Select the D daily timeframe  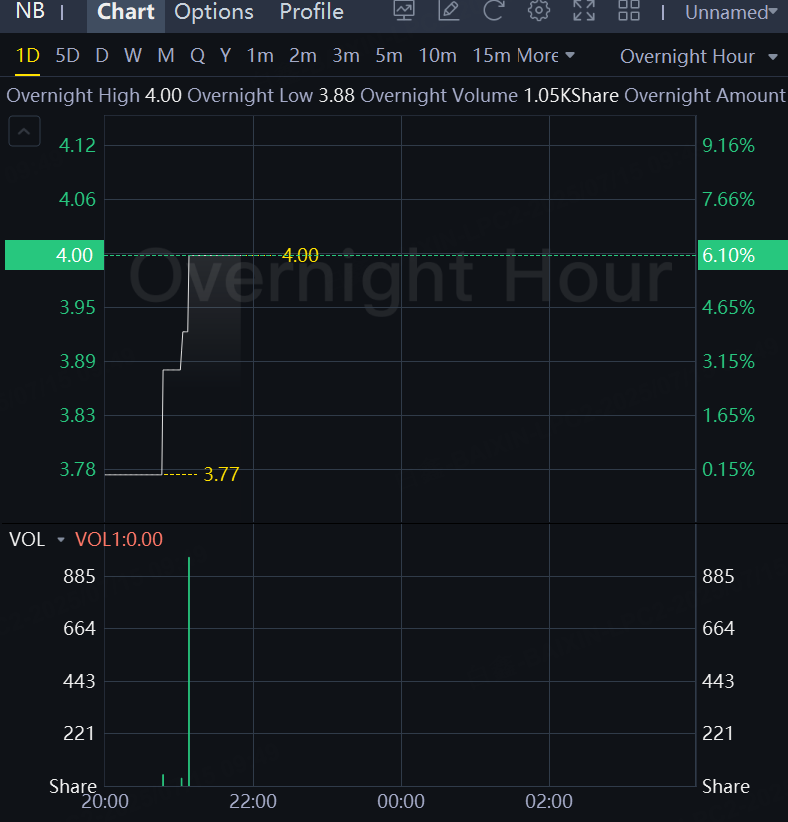click(x=102, y=56)
